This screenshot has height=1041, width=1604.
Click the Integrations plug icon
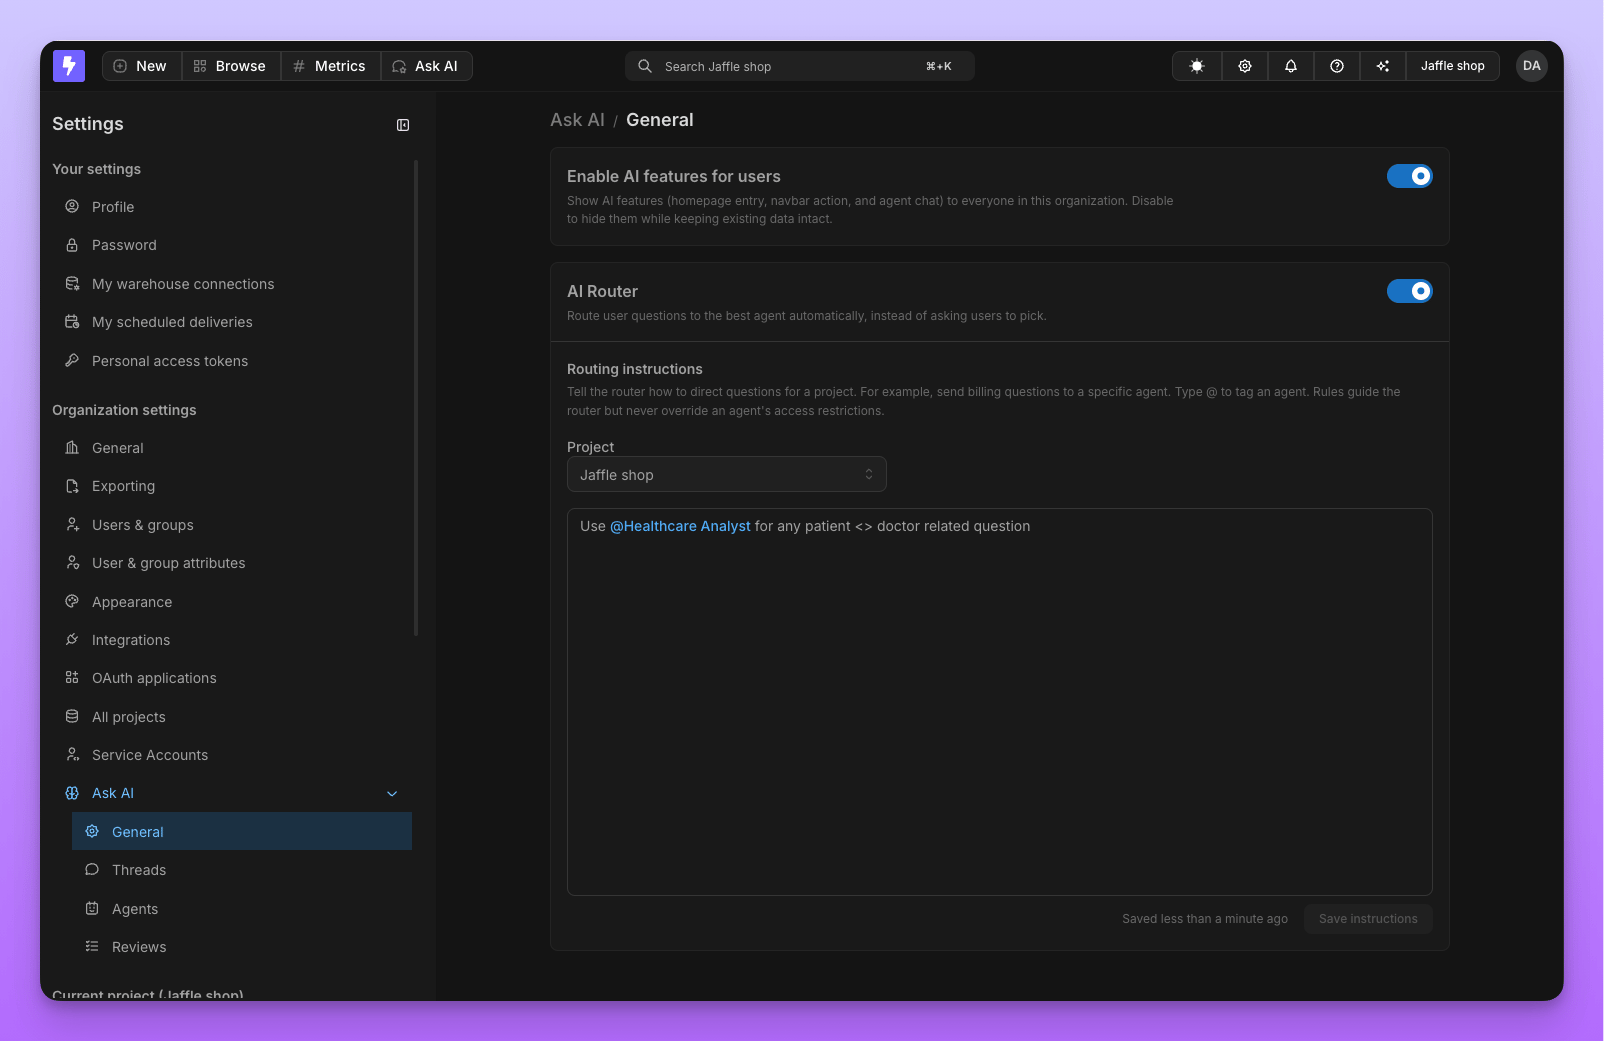72,639
